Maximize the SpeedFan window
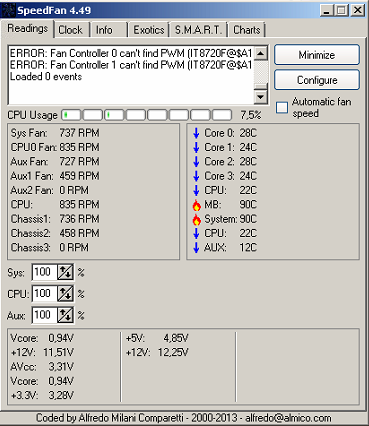The width and height of the screenshot is (369, 426). click(x=342, y=10)
